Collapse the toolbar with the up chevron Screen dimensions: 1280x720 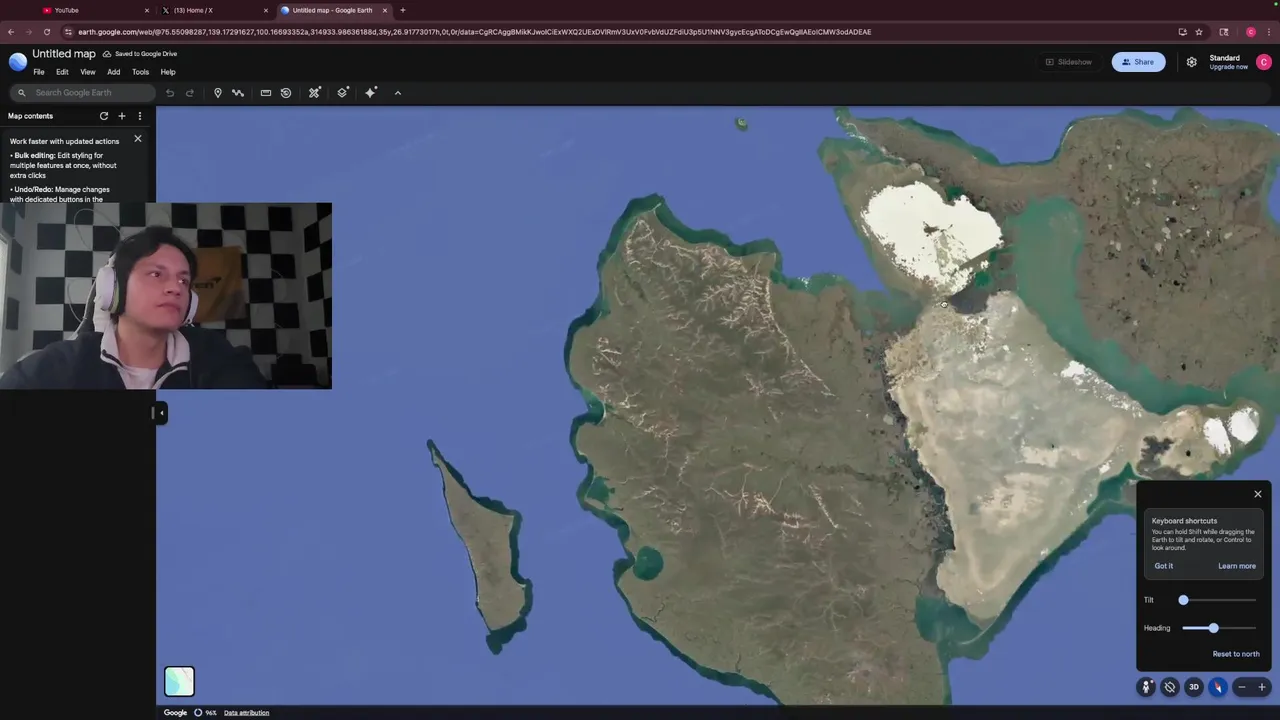pyautogui.click(x=398, y=93)
